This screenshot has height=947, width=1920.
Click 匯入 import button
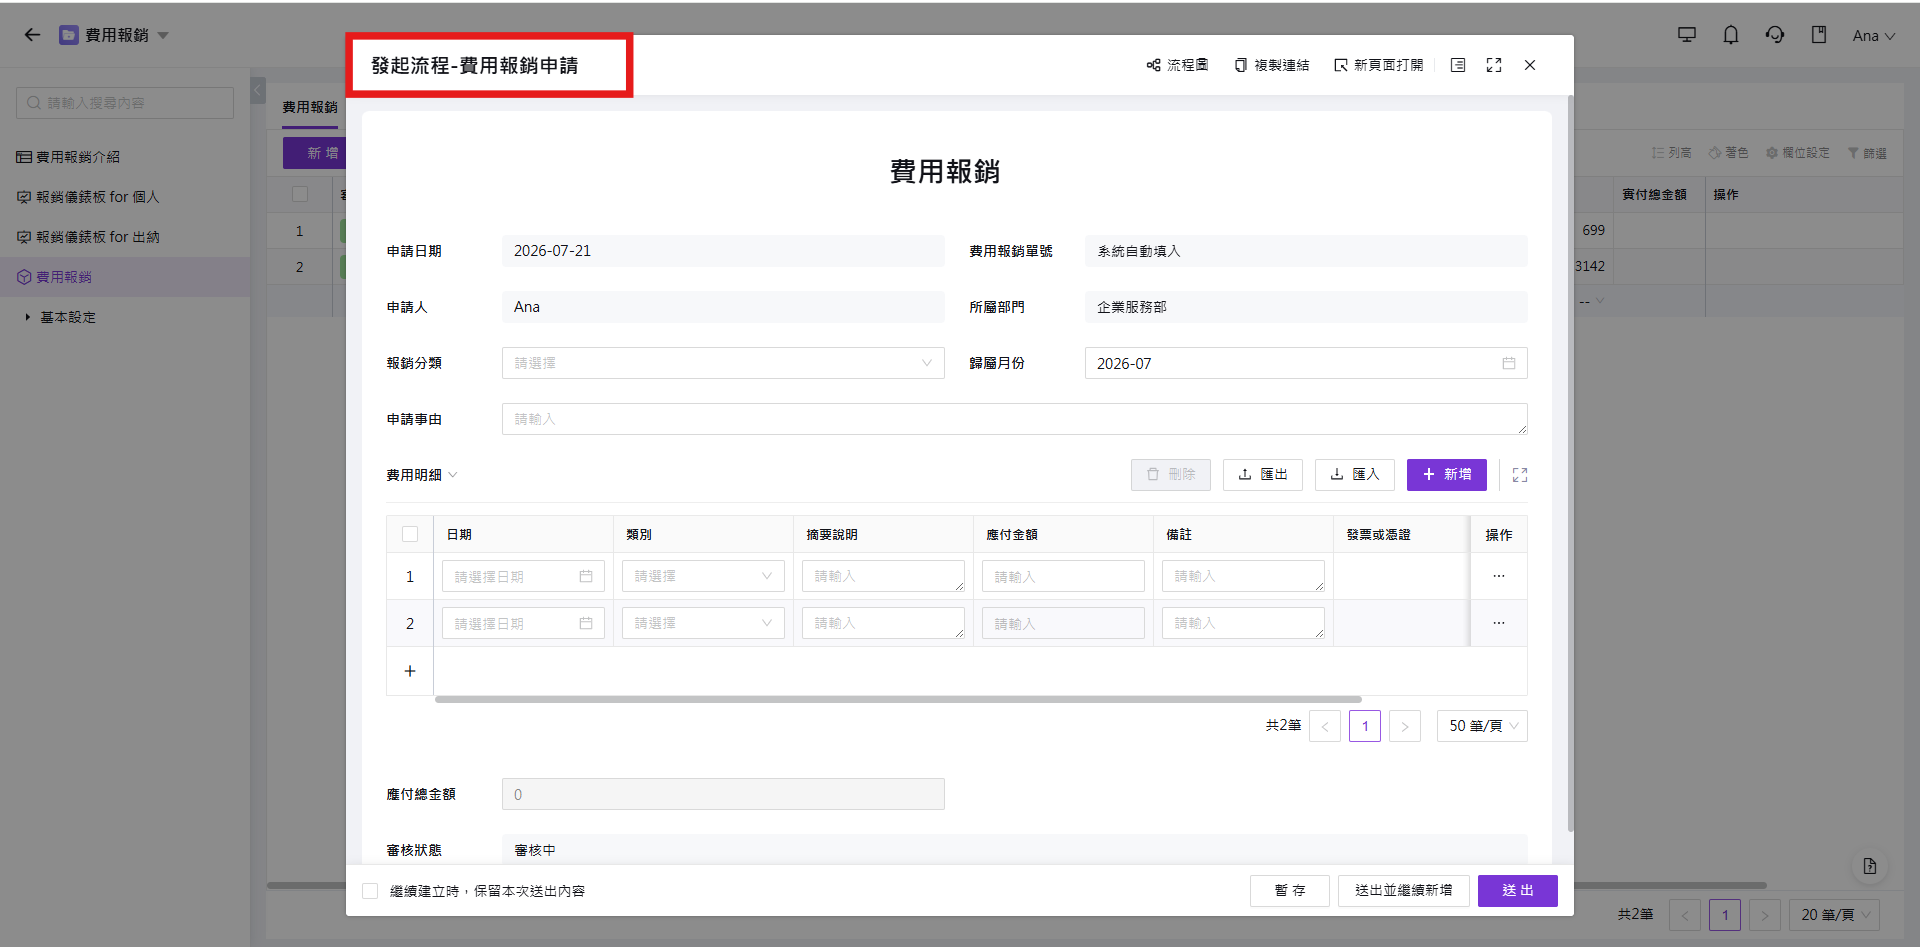click(1355, 475)
